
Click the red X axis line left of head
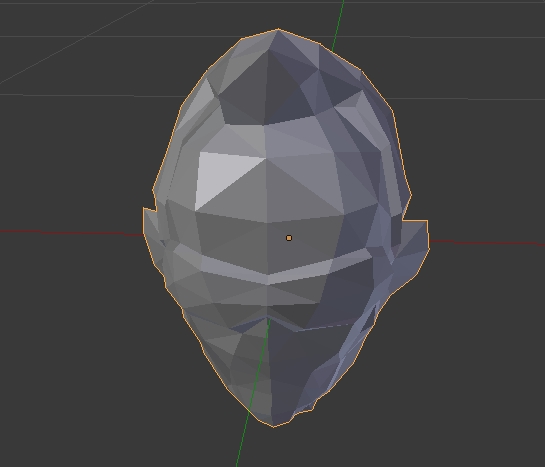[71, 232]
